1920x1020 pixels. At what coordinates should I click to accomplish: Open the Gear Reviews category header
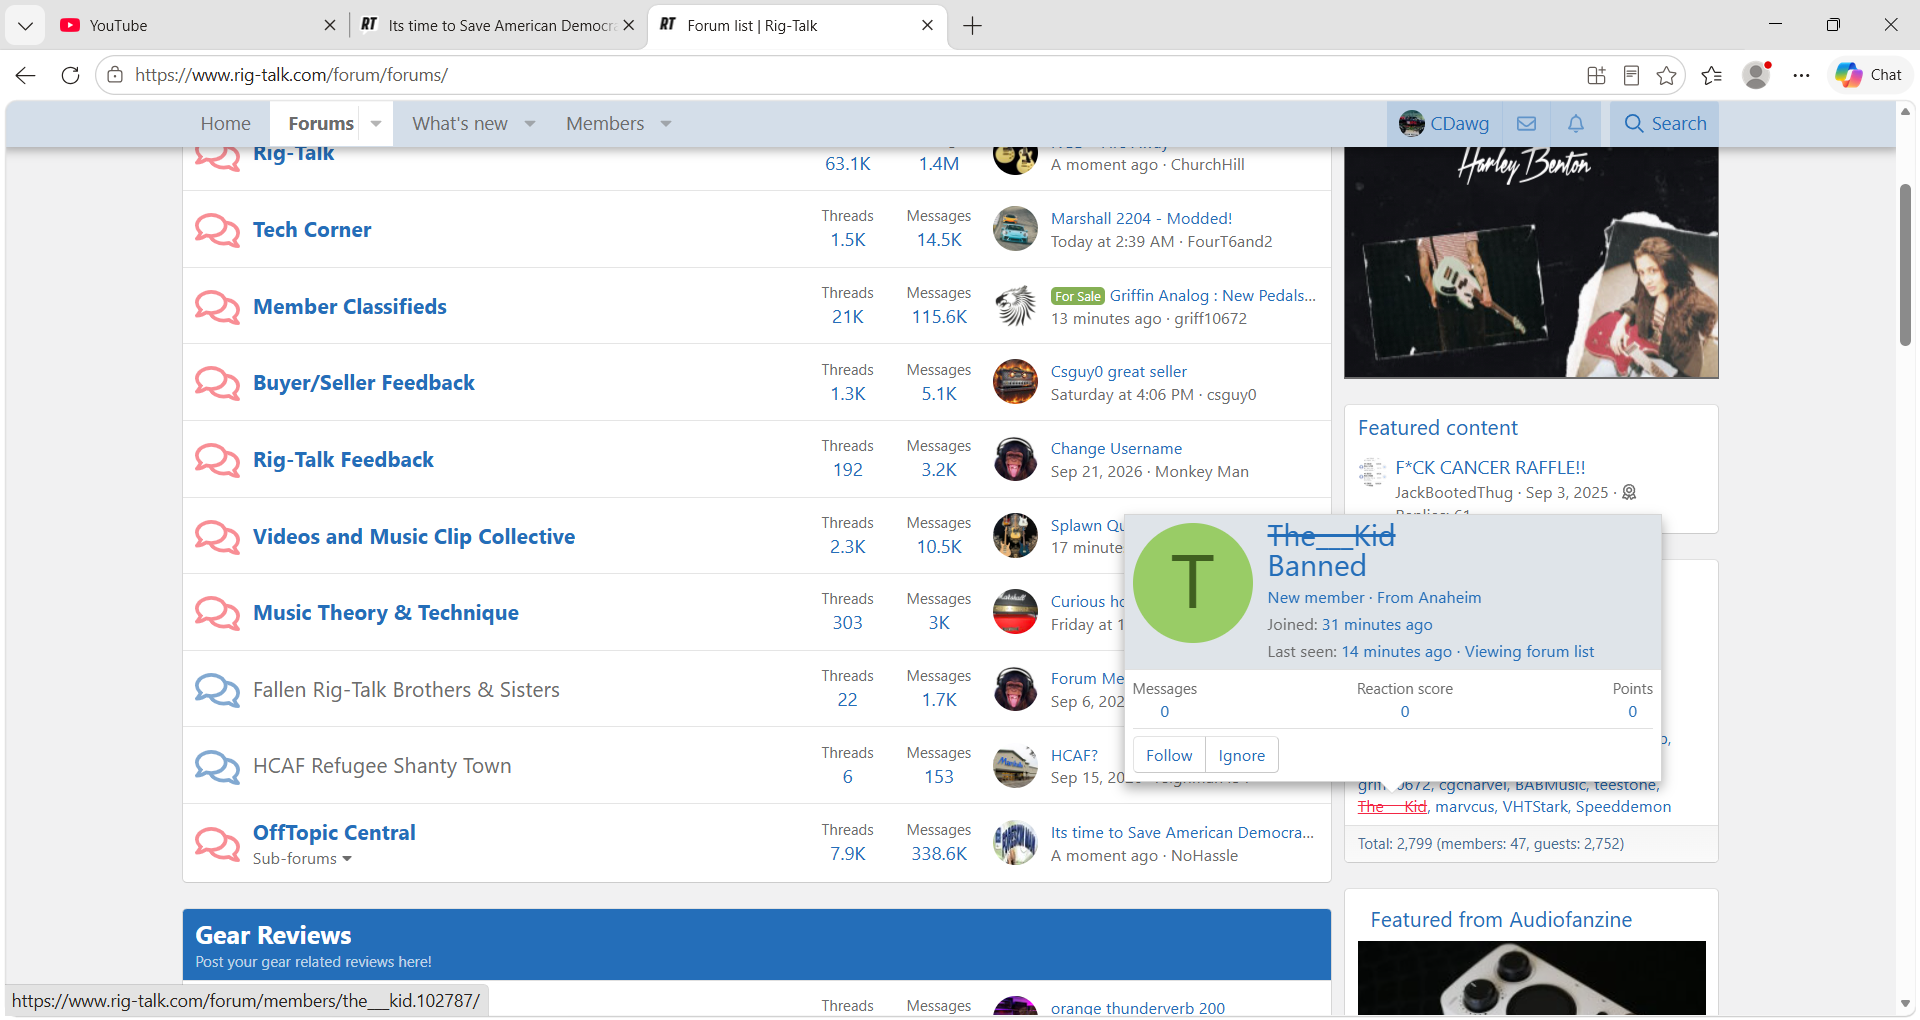(273, 936)
